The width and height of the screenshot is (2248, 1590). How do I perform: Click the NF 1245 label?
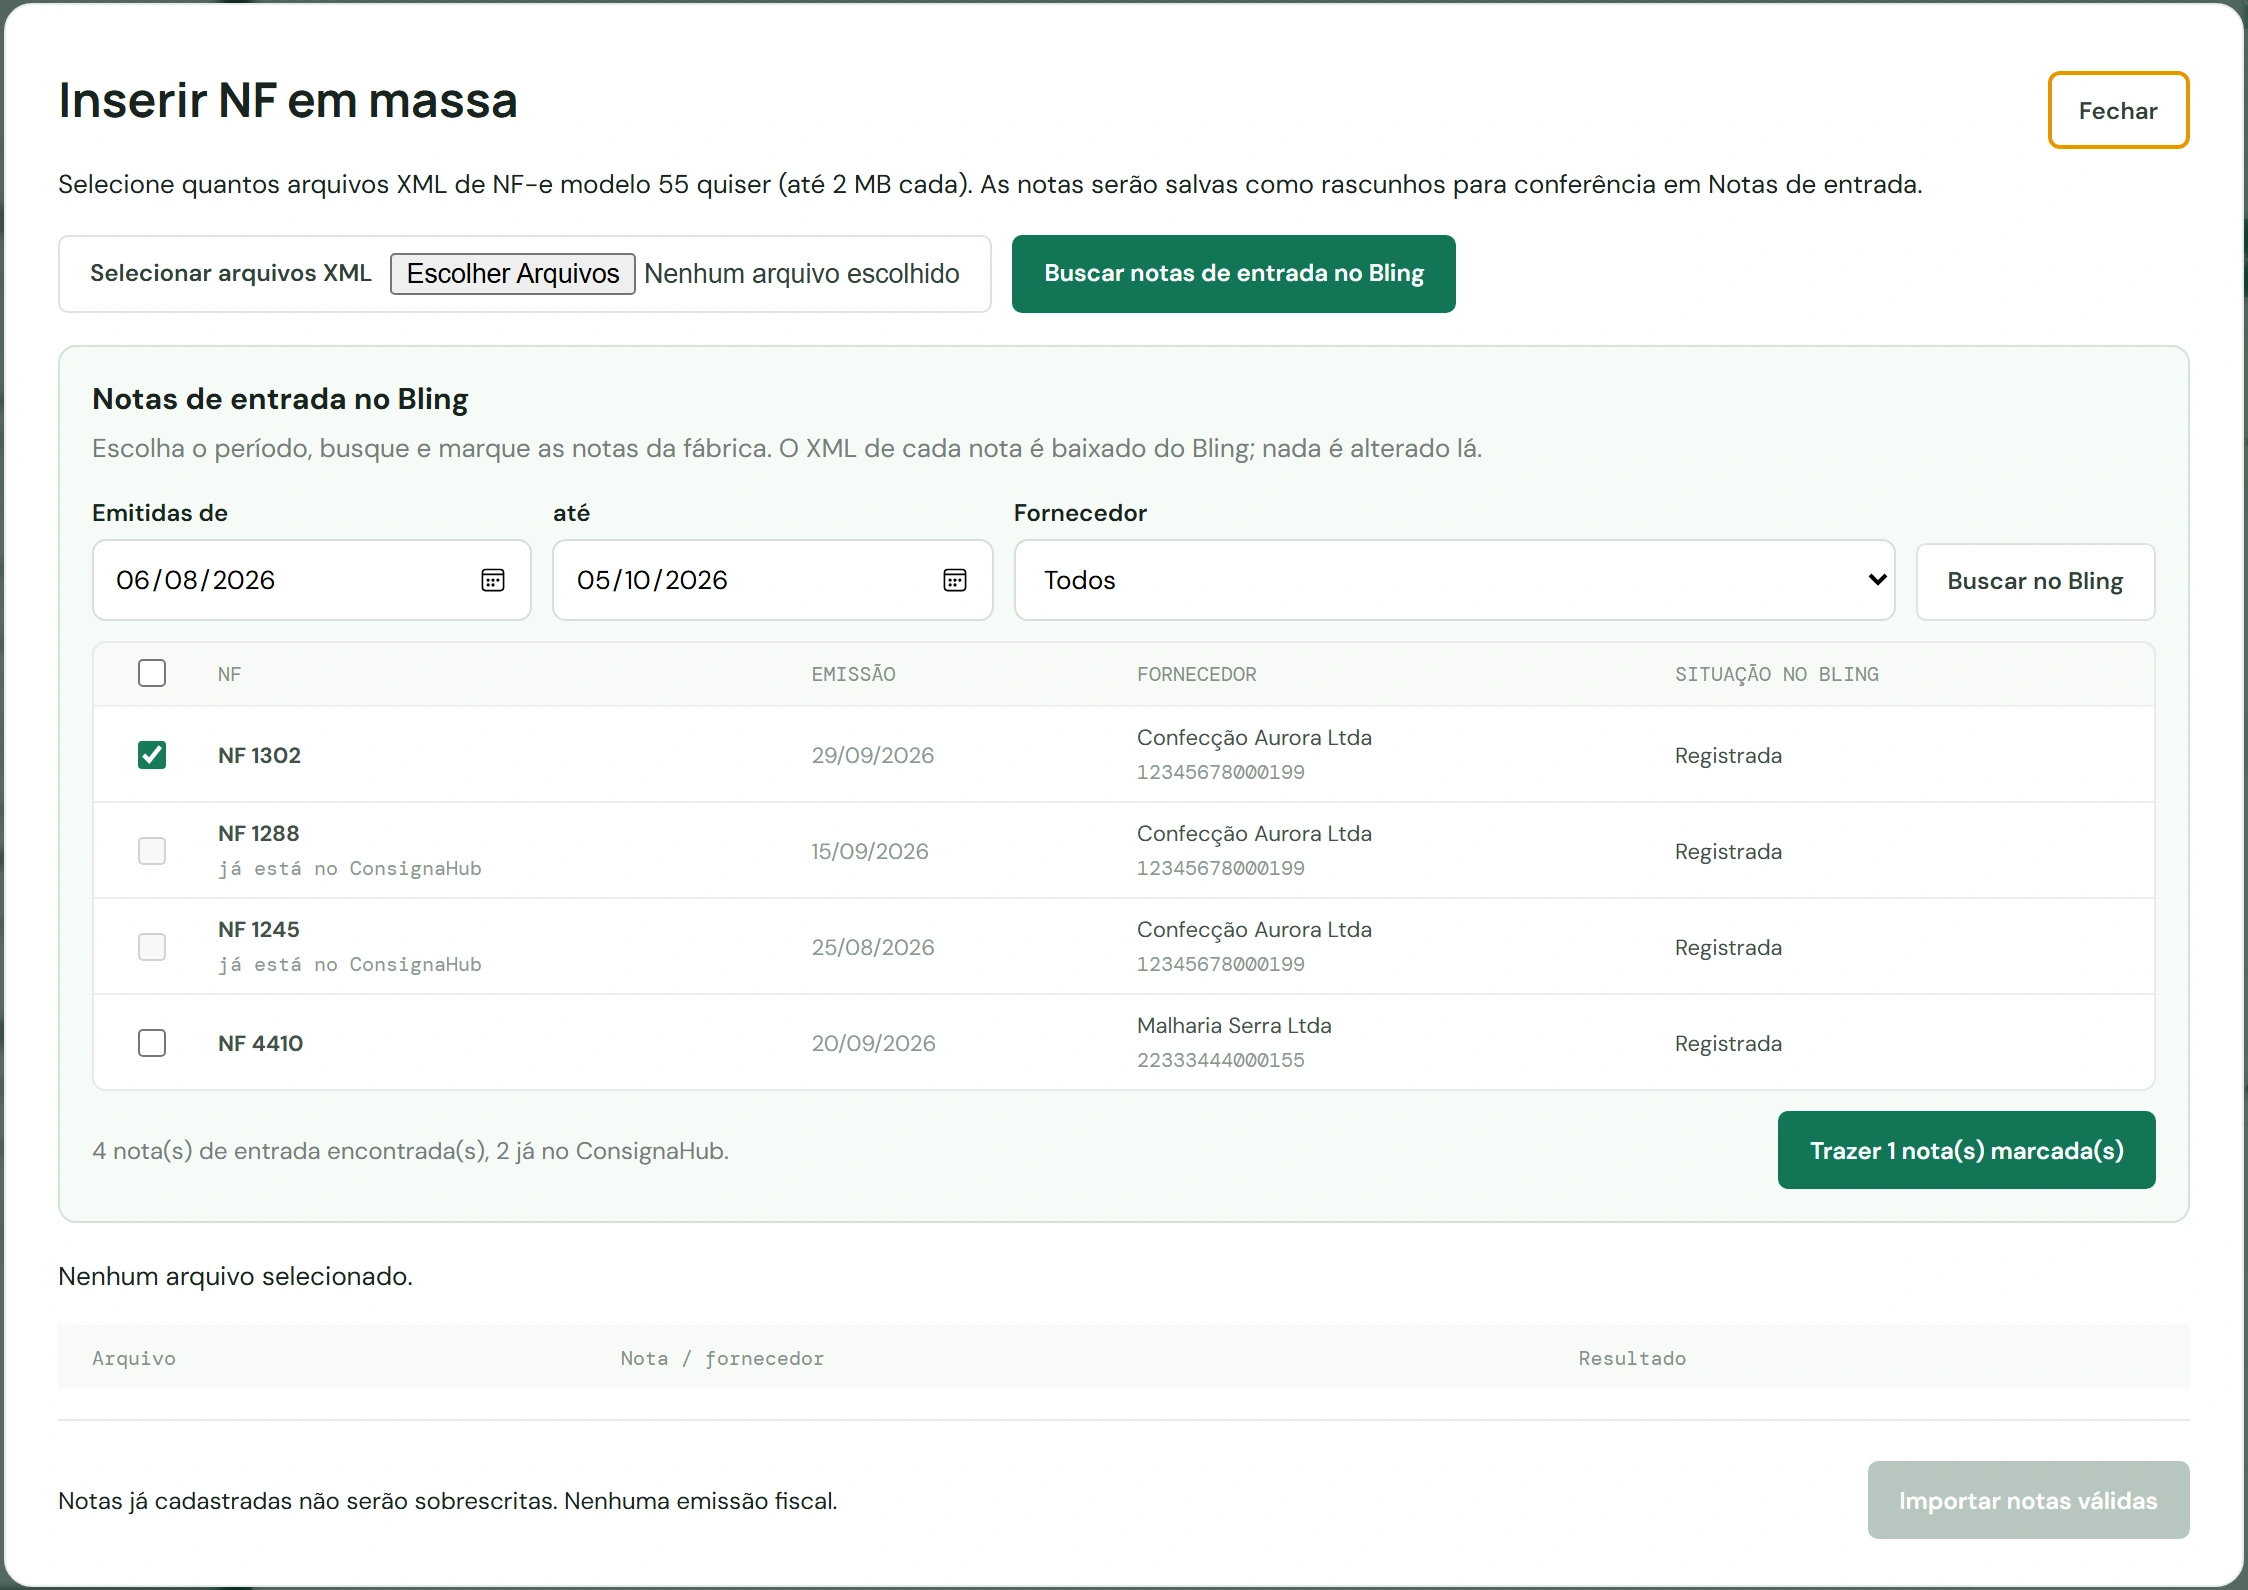click(258, 929)
